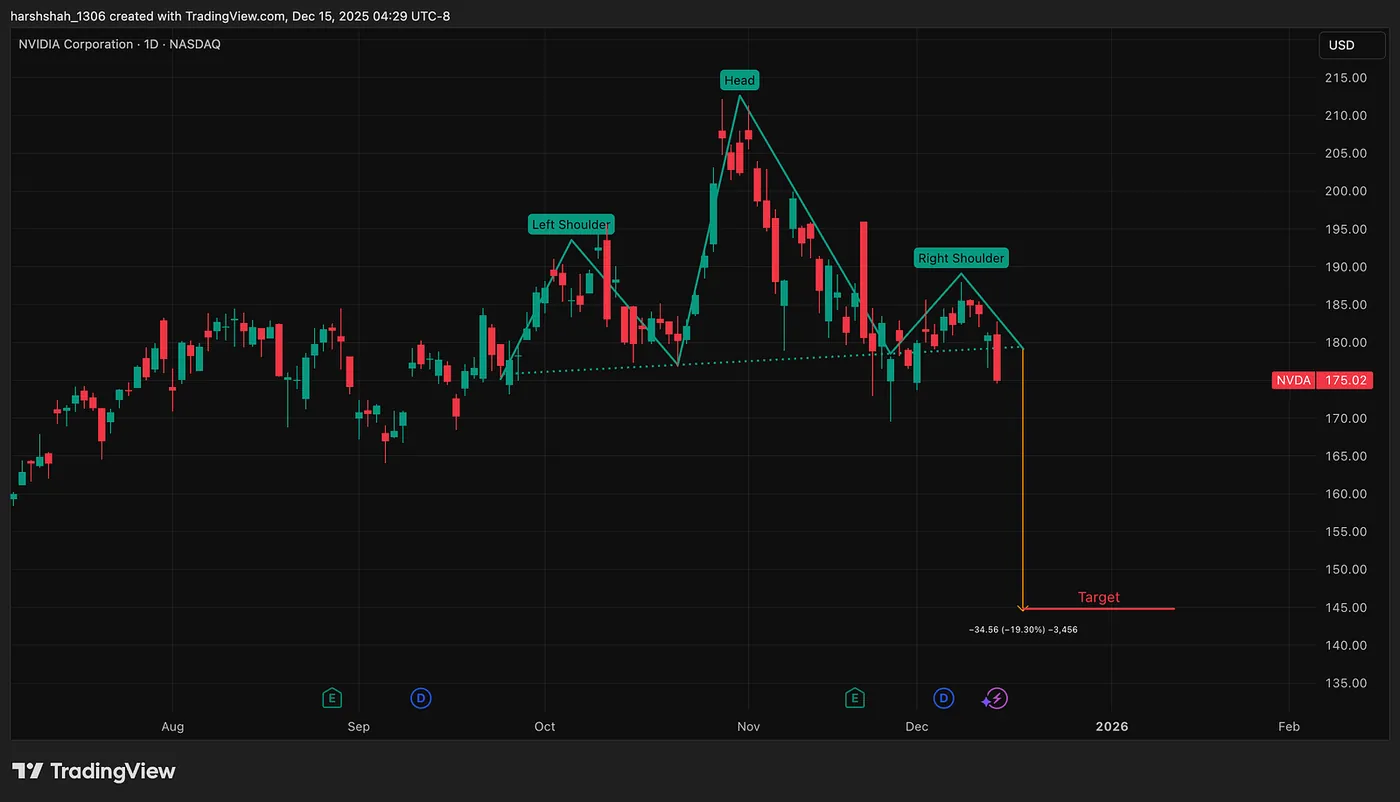1400x802 pixels.
Task: Click the Aug label on time axis
Action: click(x=173, y=726)
